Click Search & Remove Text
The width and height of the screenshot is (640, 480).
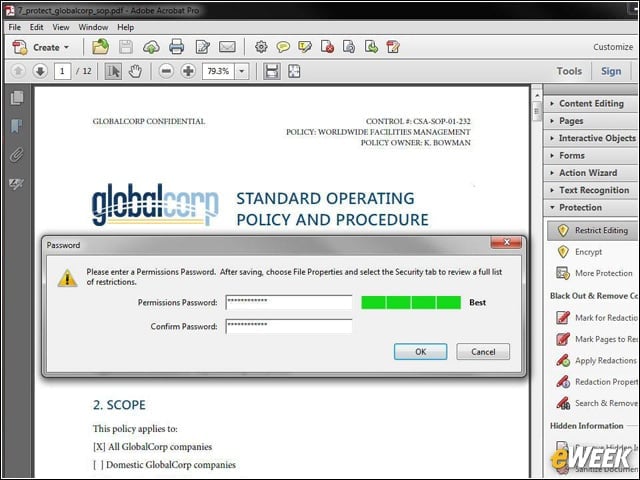pos(597,403)
